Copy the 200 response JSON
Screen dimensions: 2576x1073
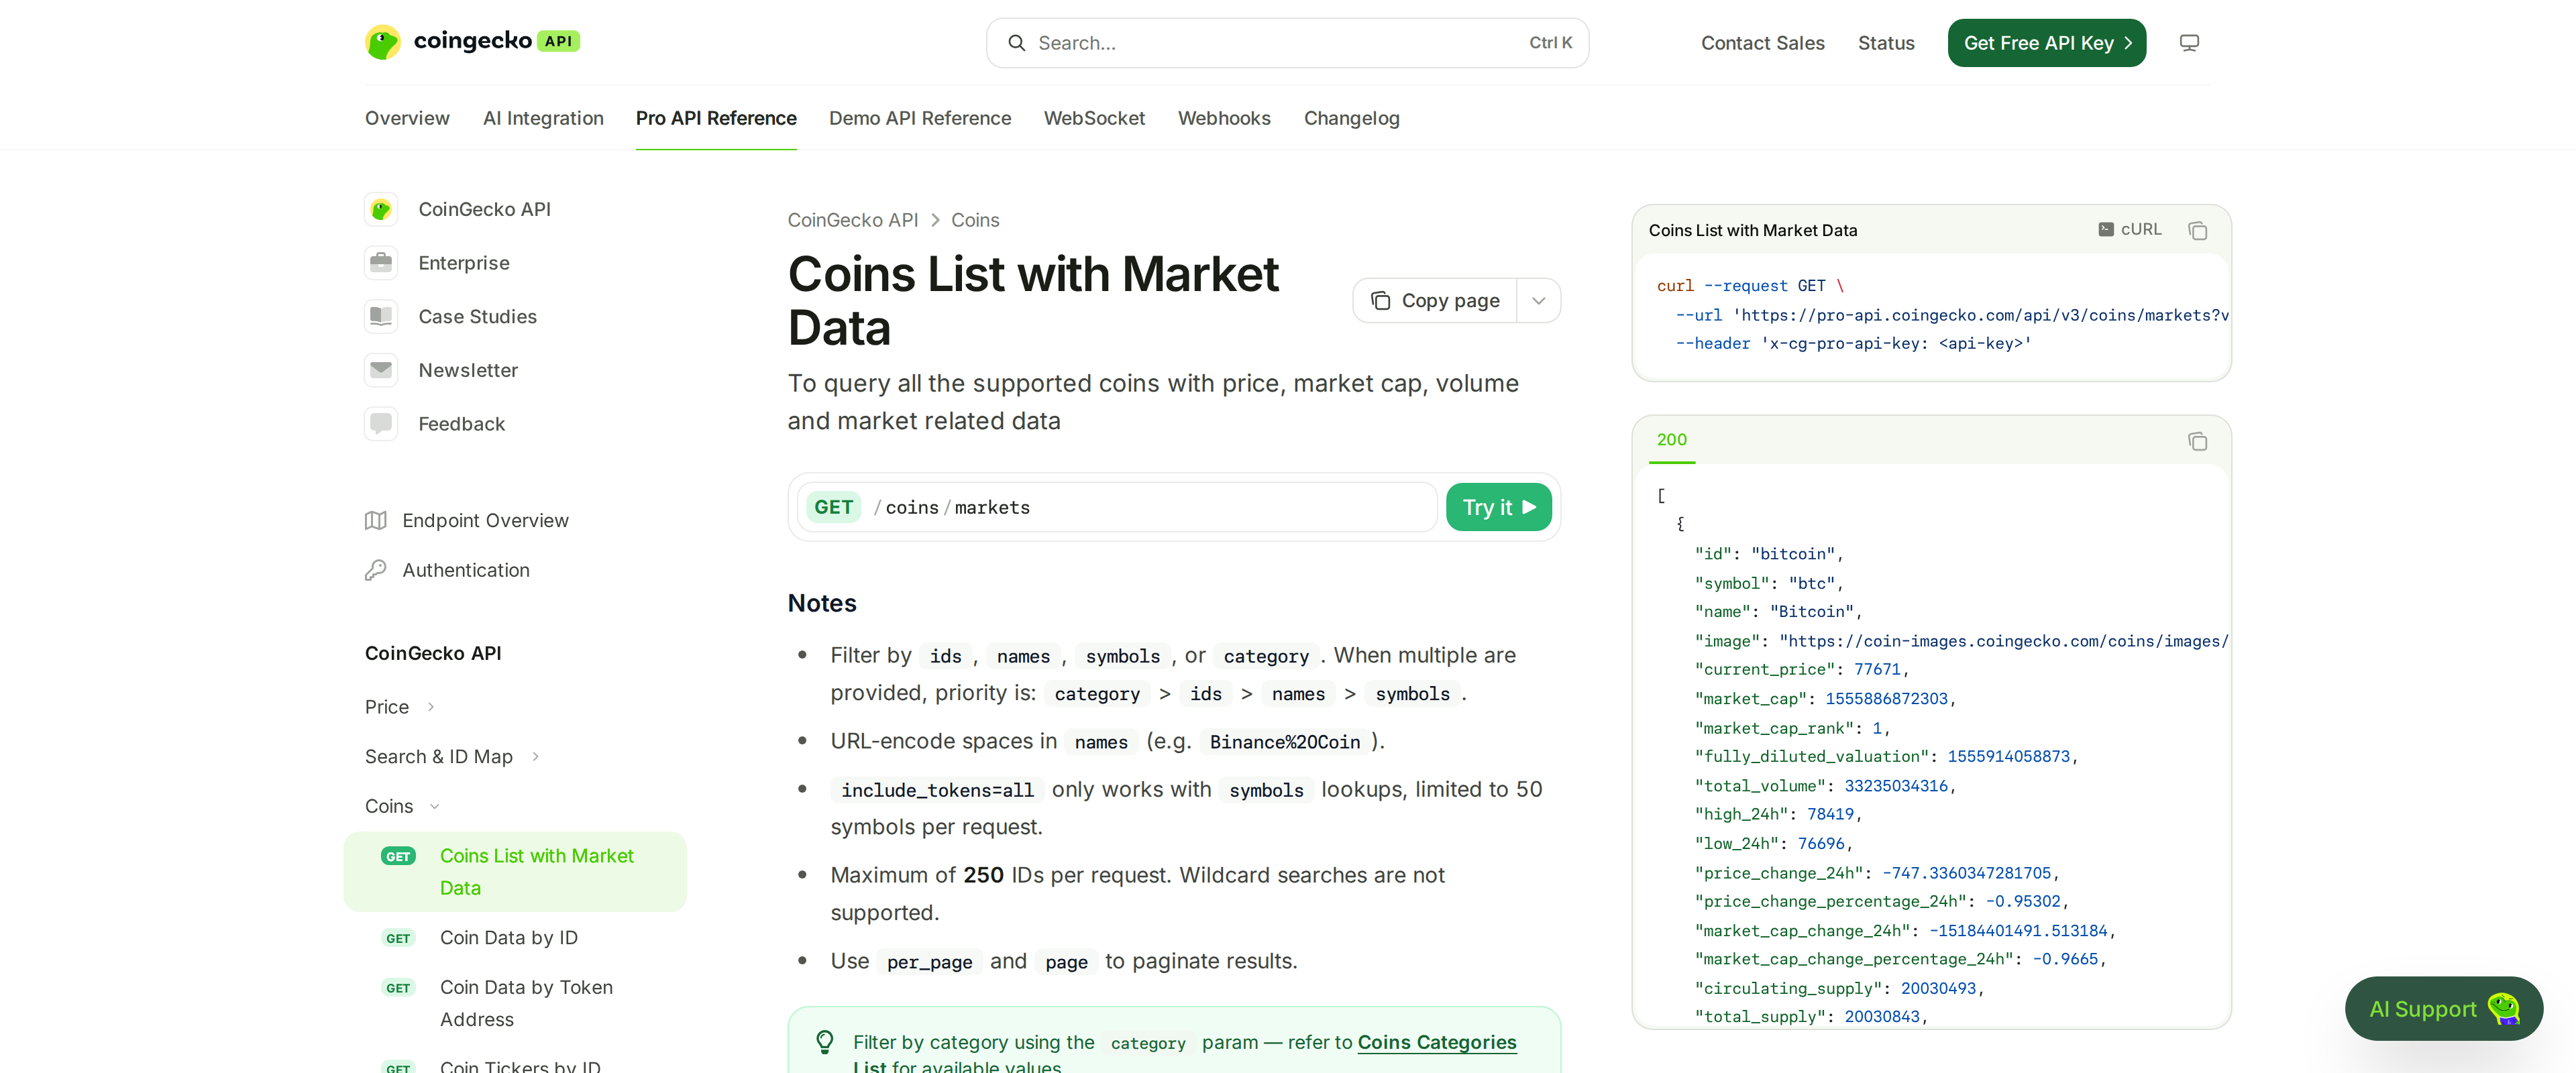2197,441
